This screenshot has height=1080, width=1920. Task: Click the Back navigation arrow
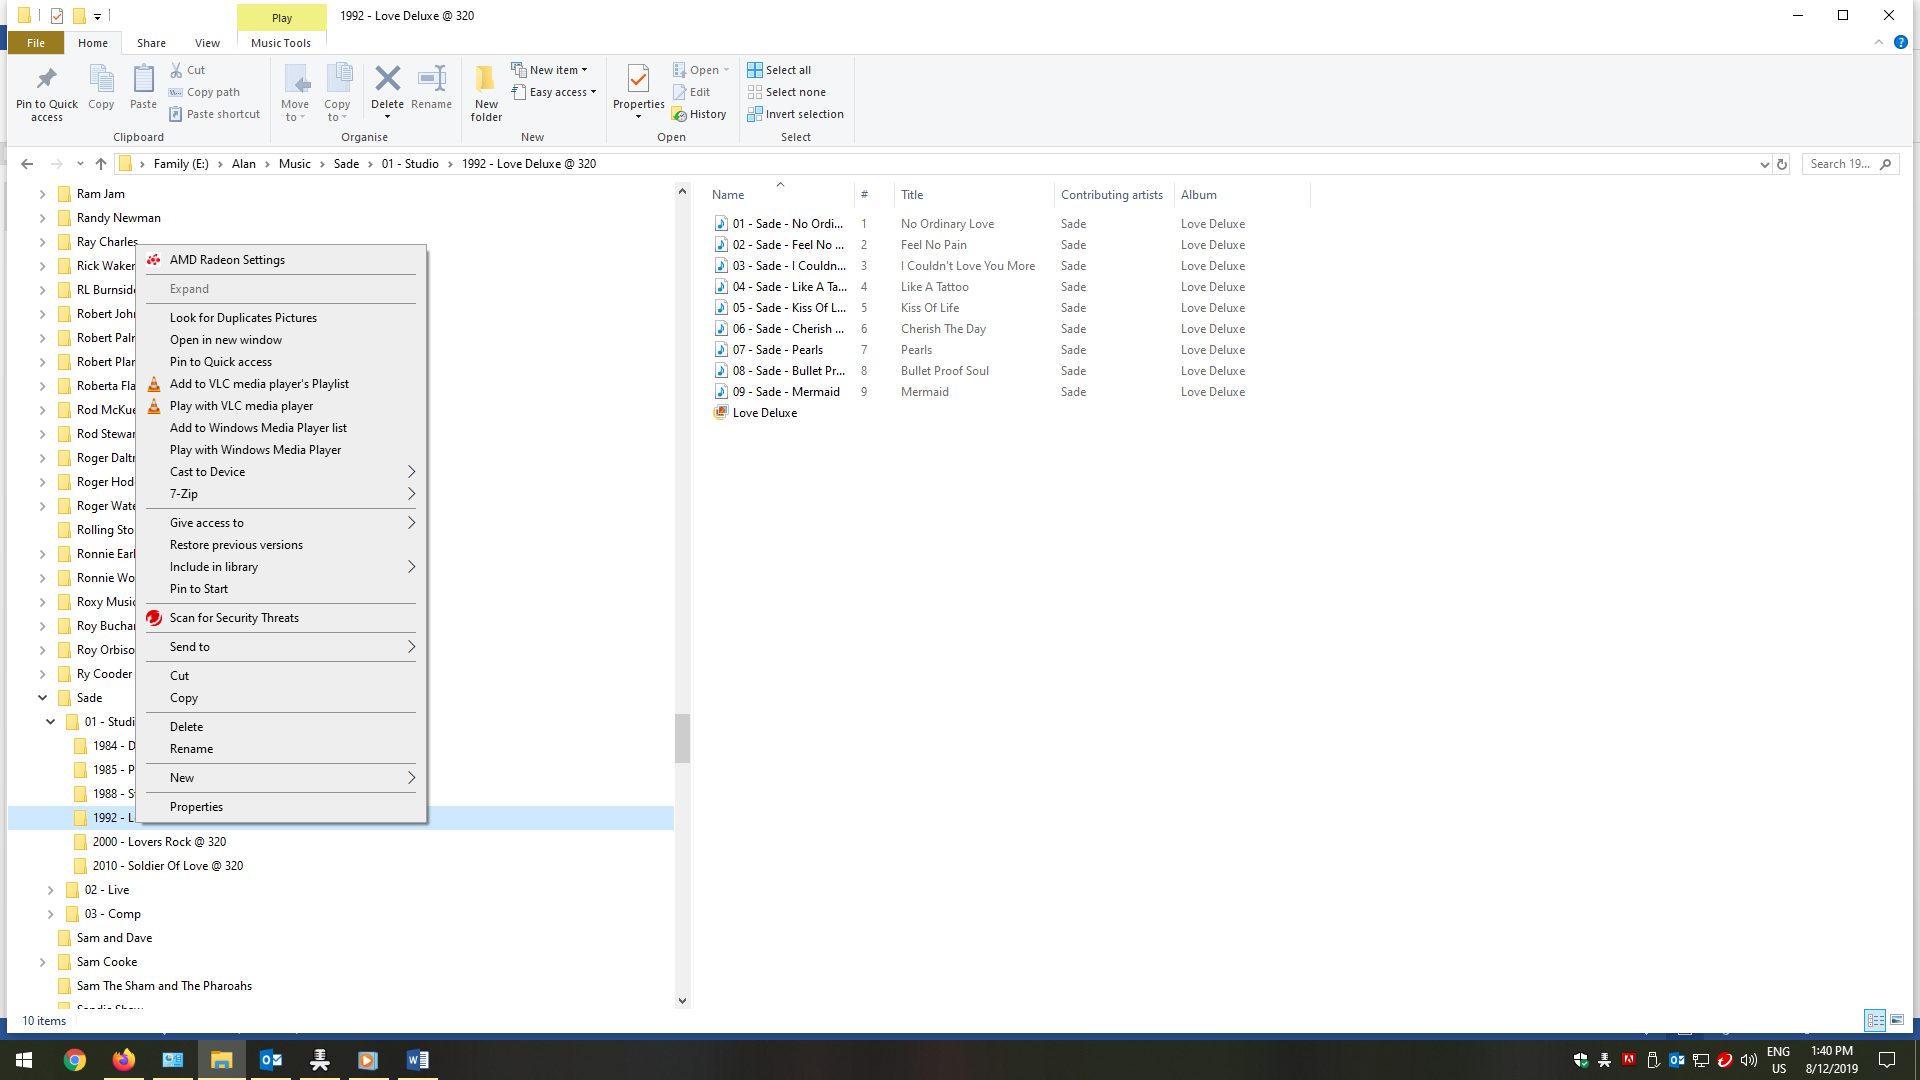[x=27, y=164]
